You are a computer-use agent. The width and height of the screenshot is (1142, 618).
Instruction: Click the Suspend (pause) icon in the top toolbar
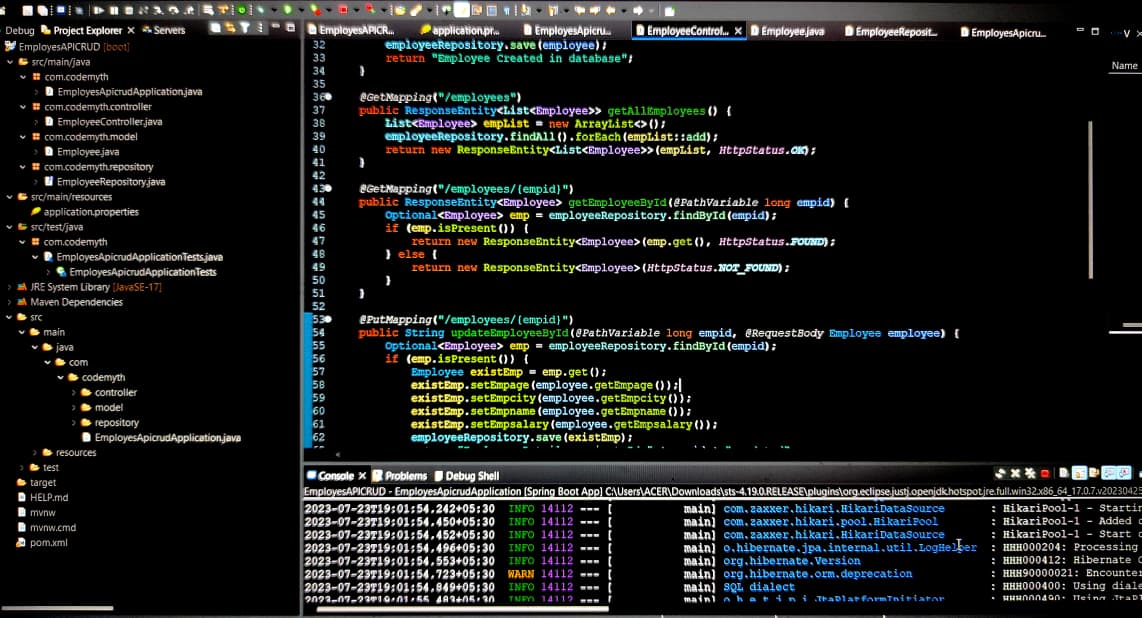114,10
